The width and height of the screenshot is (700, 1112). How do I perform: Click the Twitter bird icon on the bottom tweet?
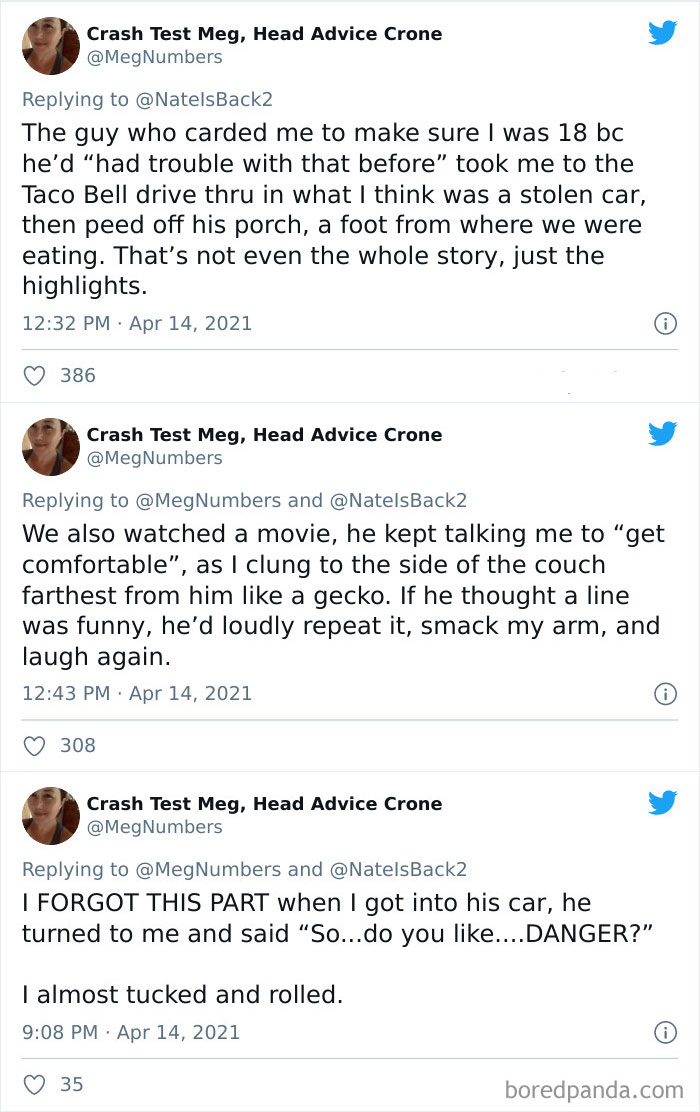click(662, 803)
